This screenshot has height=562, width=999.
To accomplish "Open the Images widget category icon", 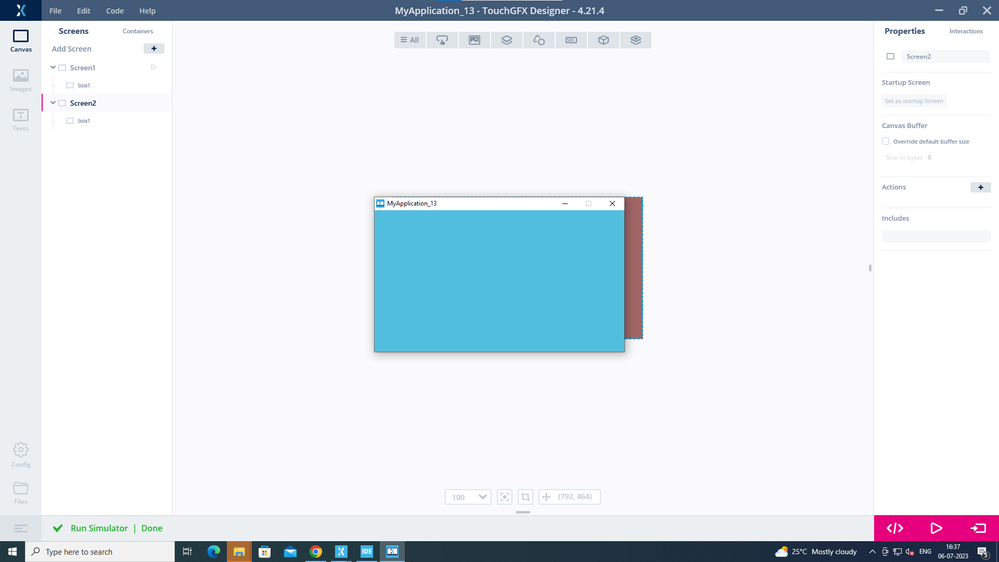I will (475, 40).
